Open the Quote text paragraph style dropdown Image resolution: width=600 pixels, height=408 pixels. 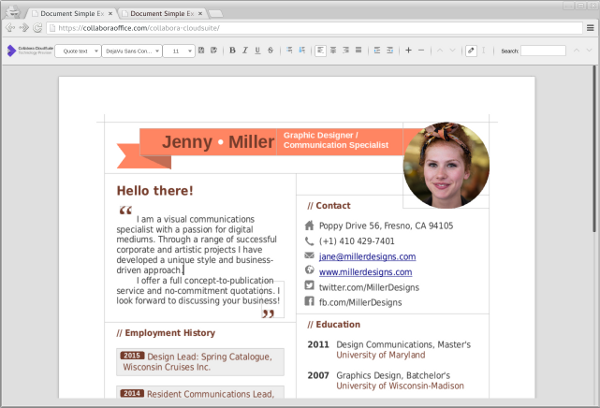78,51
